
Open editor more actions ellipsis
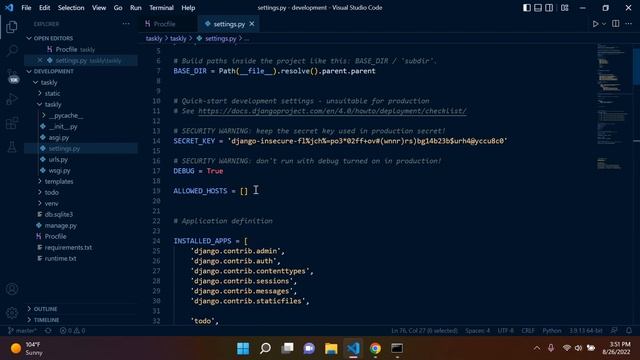pos(629,24)
